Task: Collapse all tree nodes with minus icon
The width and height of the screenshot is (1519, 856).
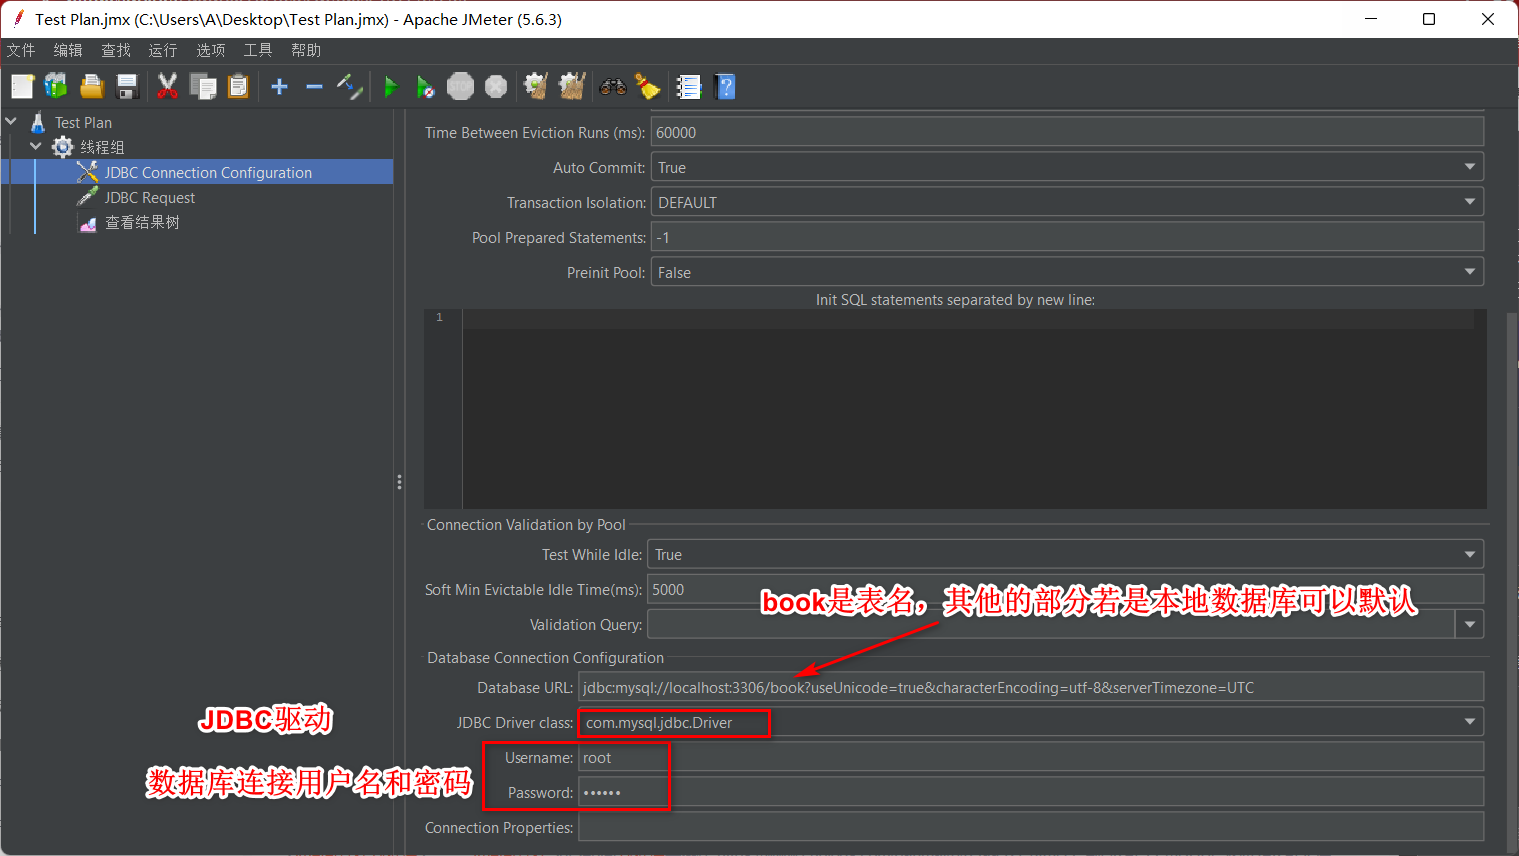Action: [x=314, y=87]
